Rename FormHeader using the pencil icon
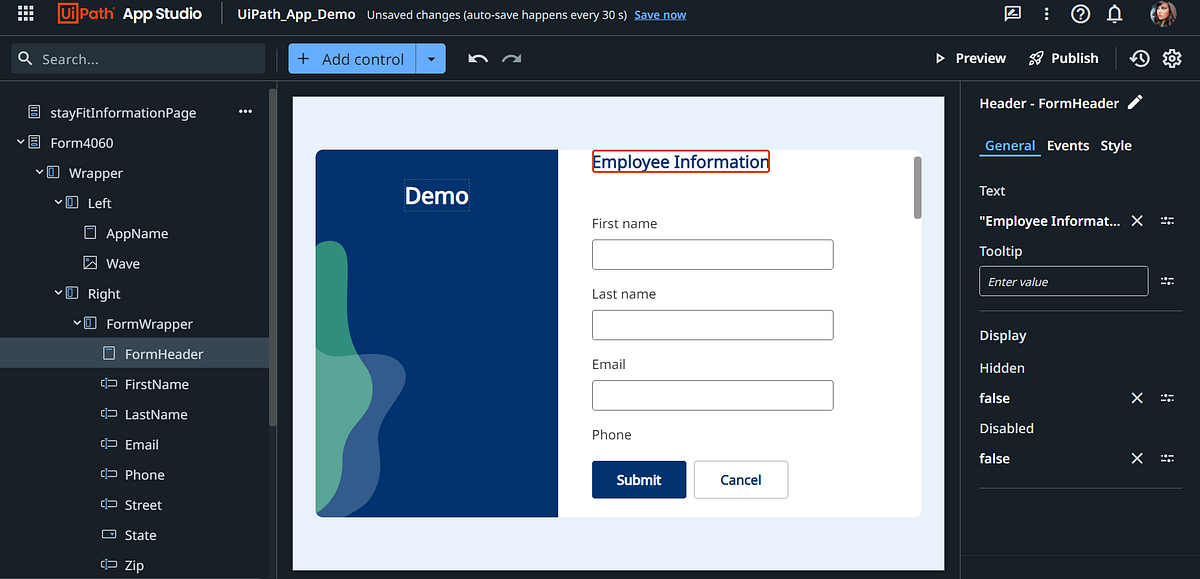 coord(1135,102)
